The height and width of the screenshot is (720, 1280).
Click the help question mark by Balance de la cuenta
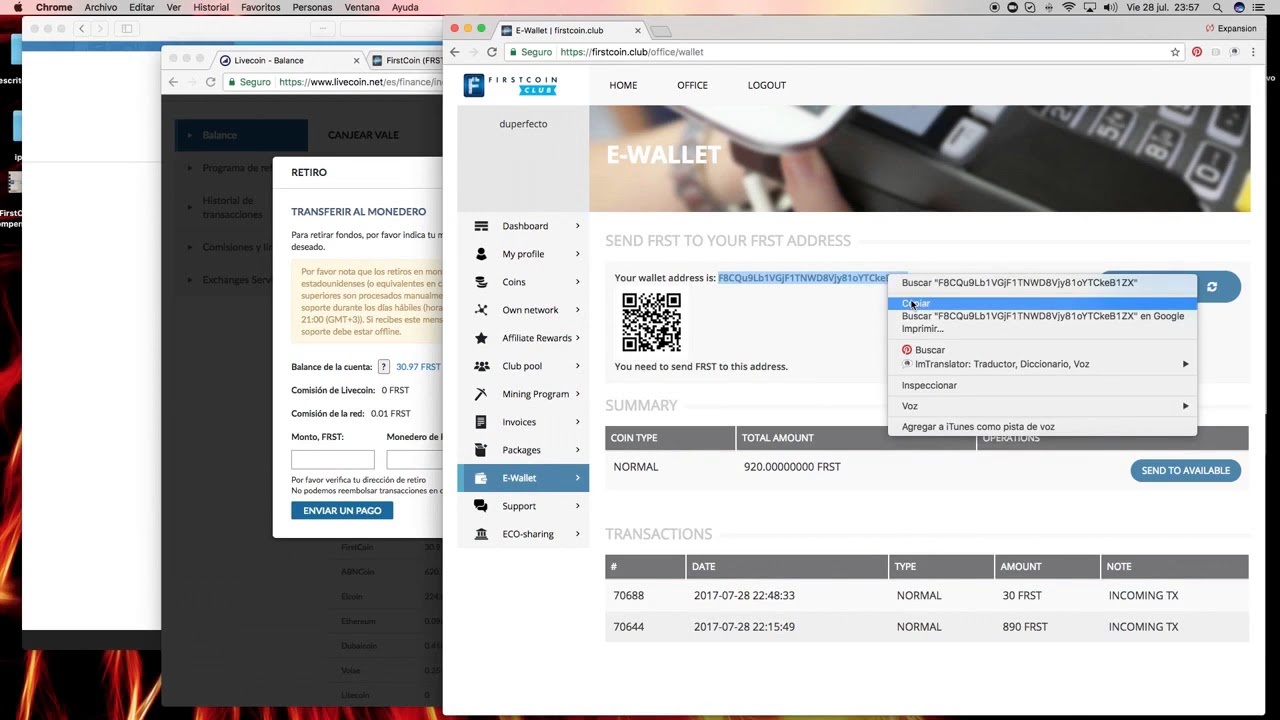(x=383, y=367)
